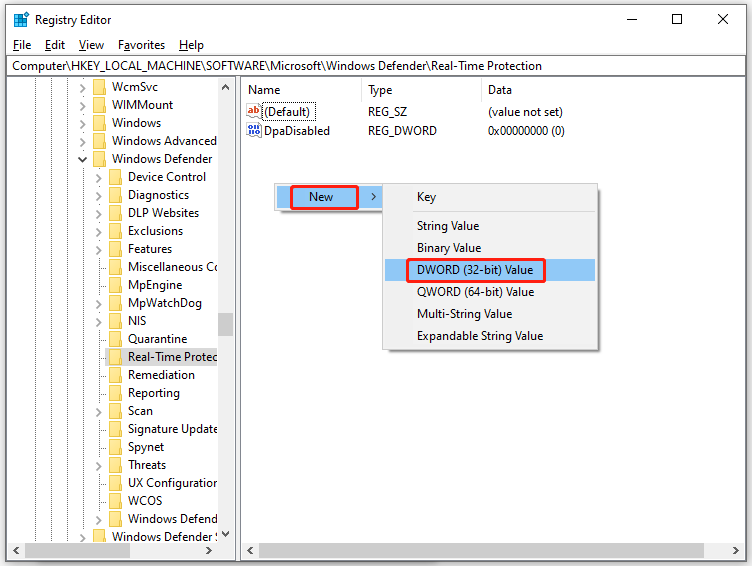Expand the Threats subkey
Image resolution: width=752 pixels, height=566 pixels.
[x=98, y=465]
